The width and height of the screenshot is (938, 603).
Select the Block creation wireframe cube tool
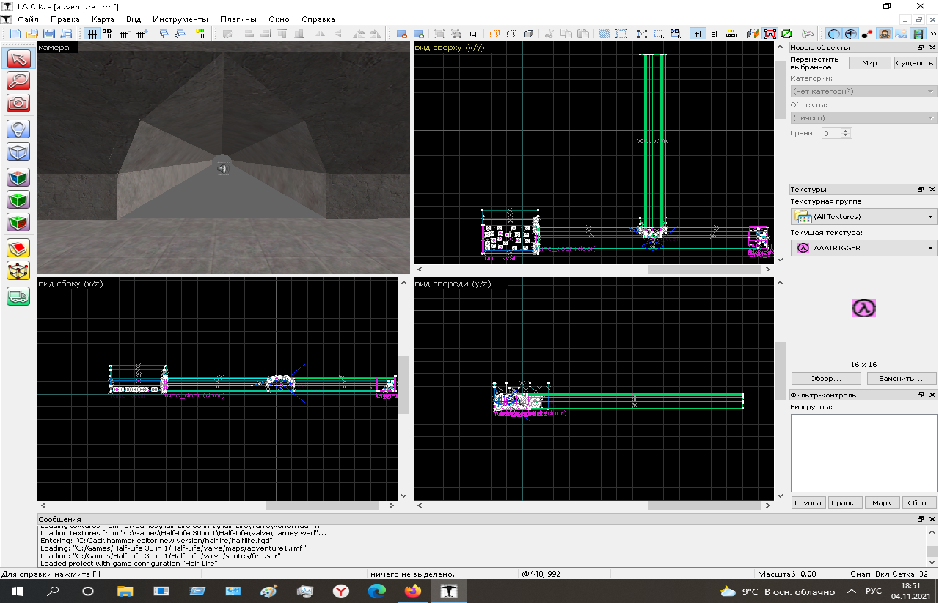point(19,152)
